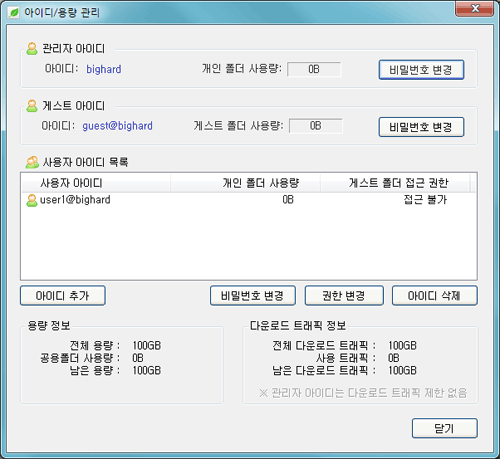Sort by 게스트 폴더 접근 권한 column header

tap(395, 183)
